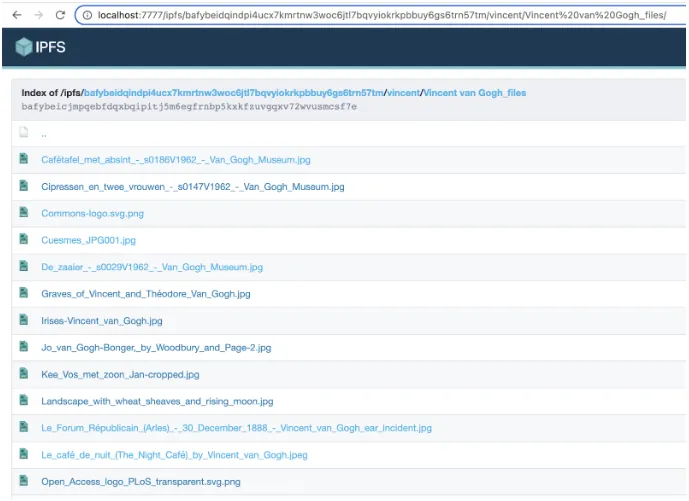Screen dimensions: 689x501
Task: Click the browser forward arrow
Action: [38, 15]
